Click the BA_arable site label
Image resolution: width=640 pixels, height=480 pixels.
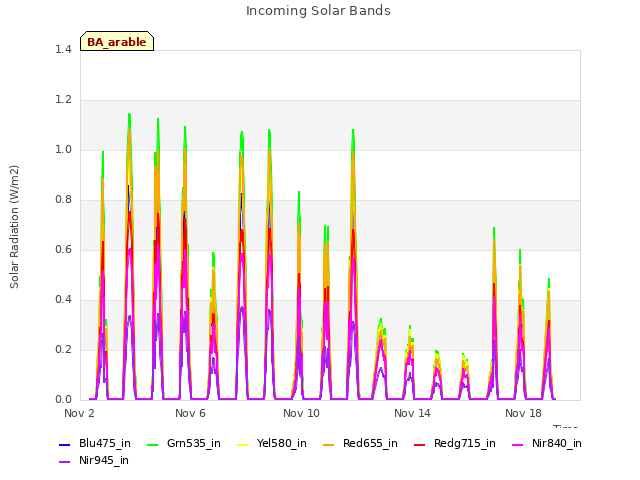coord(117,42)
